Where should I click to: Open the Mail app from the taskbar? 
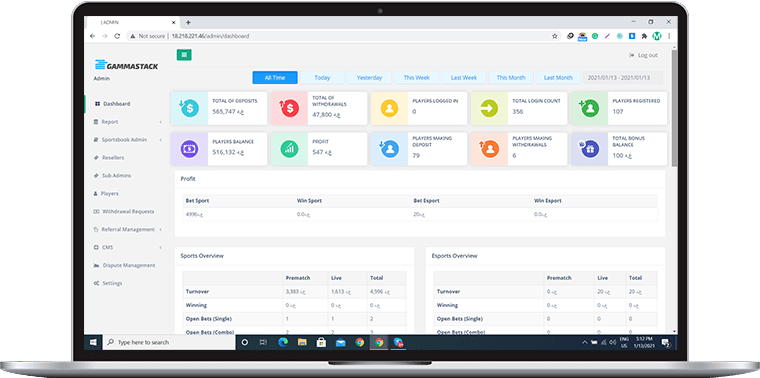(340, 342)
